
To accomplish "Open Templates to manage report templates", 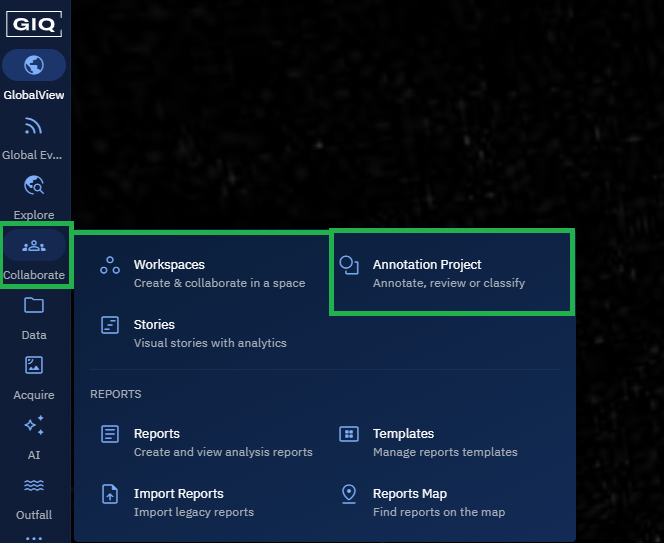I will point(403,434).
